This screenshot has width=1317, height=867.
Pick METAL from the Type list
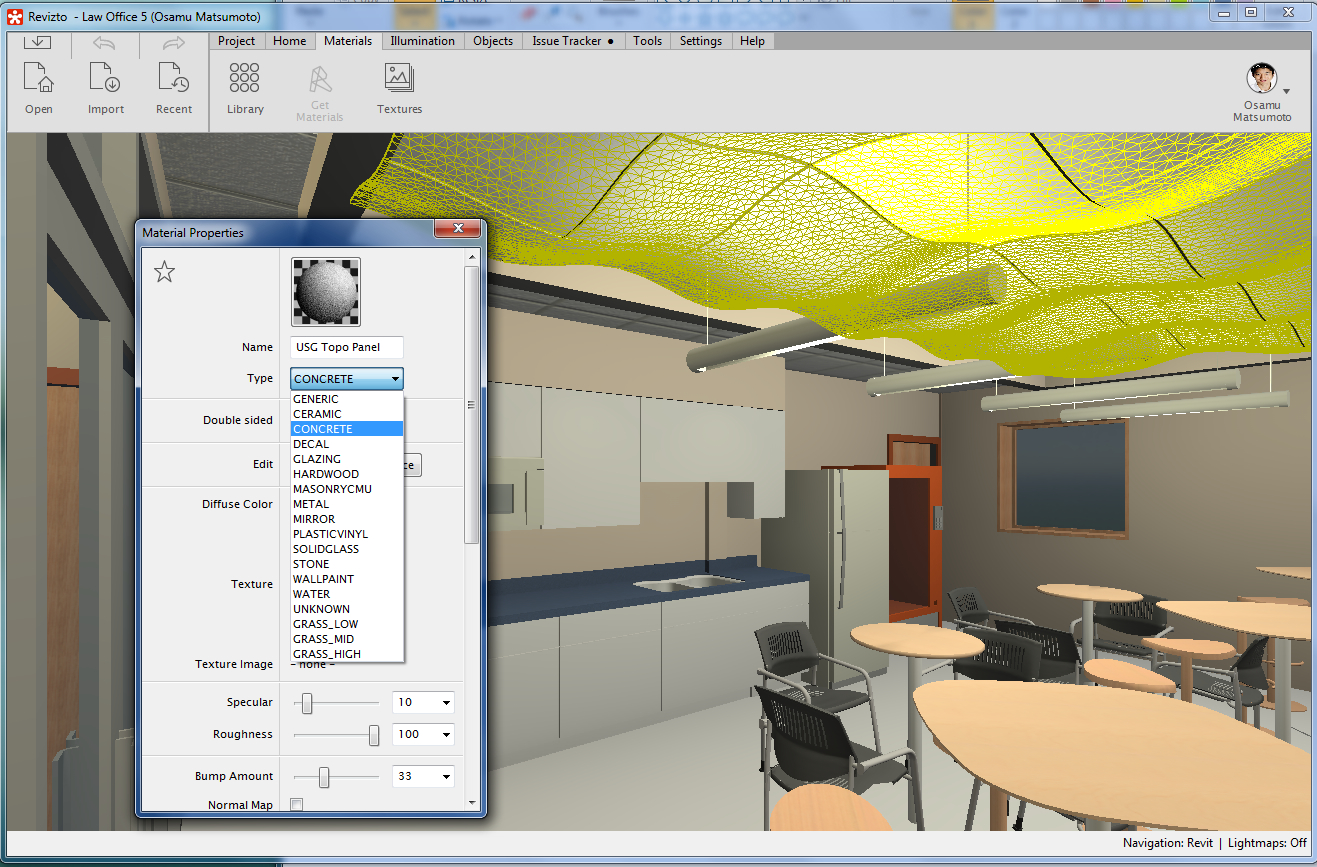[347, 504]
